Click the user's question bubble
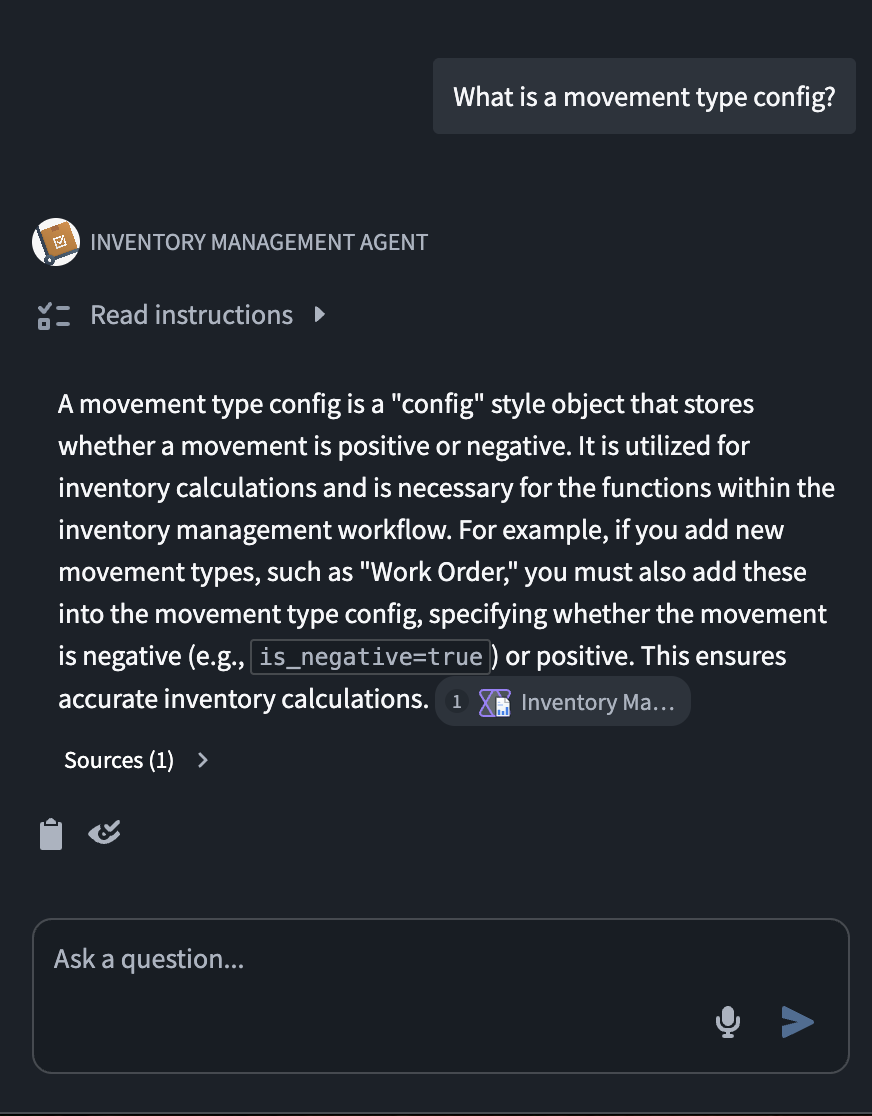The width and height of the screenshot is (872, 1116). (x=644, y=96)
